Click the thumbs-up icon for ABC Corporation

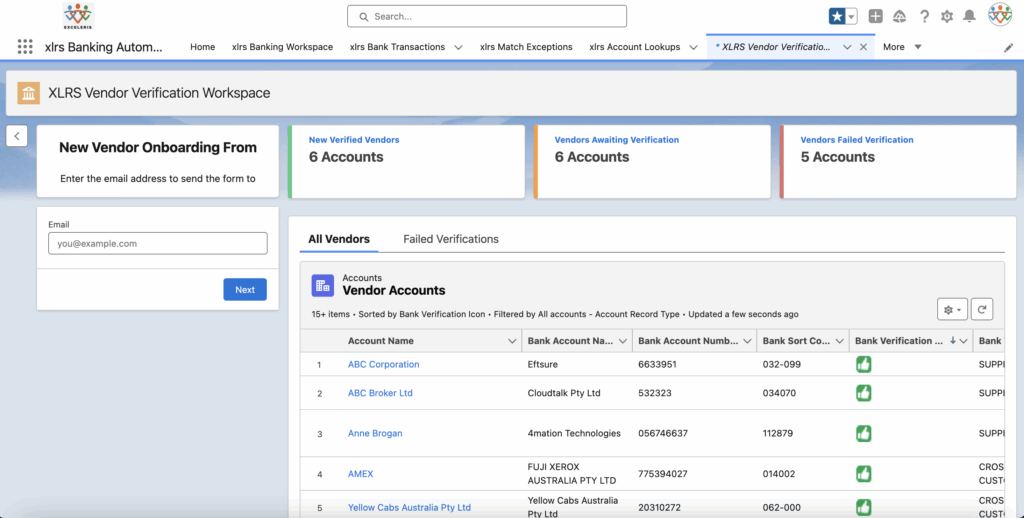coord(863,364)
